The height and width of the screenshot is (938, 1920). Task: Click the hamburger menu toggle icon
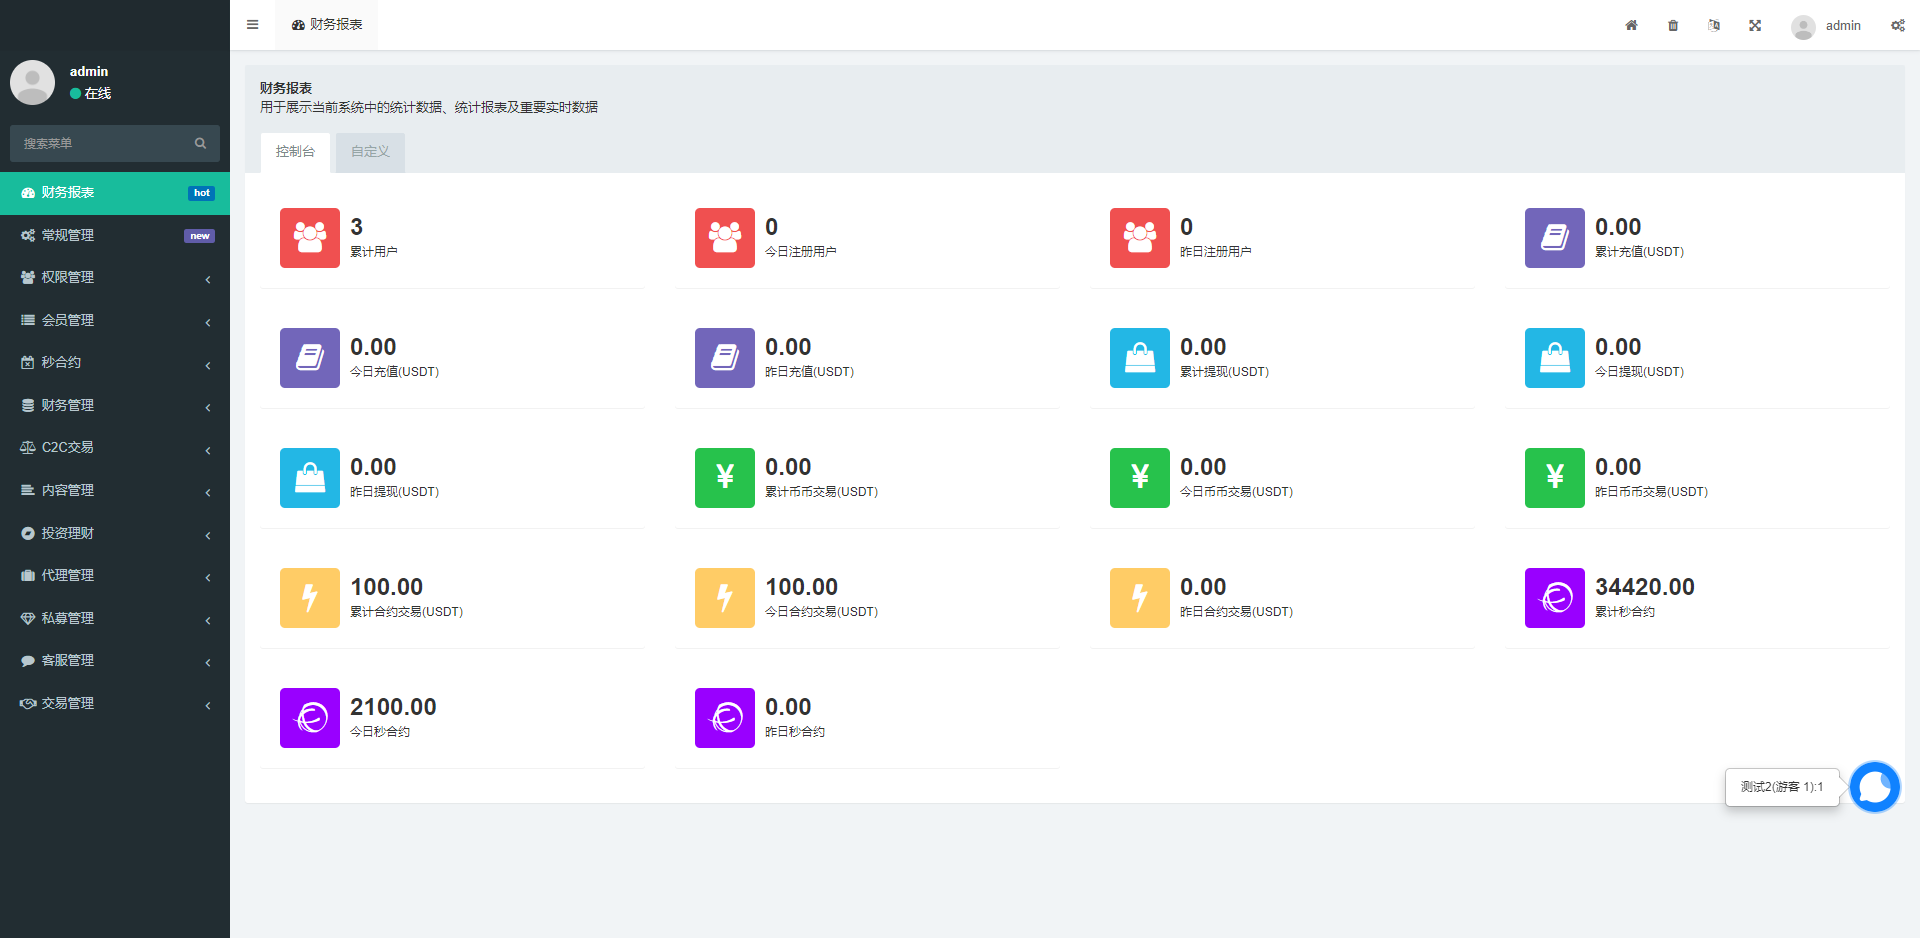click(252, 25)
